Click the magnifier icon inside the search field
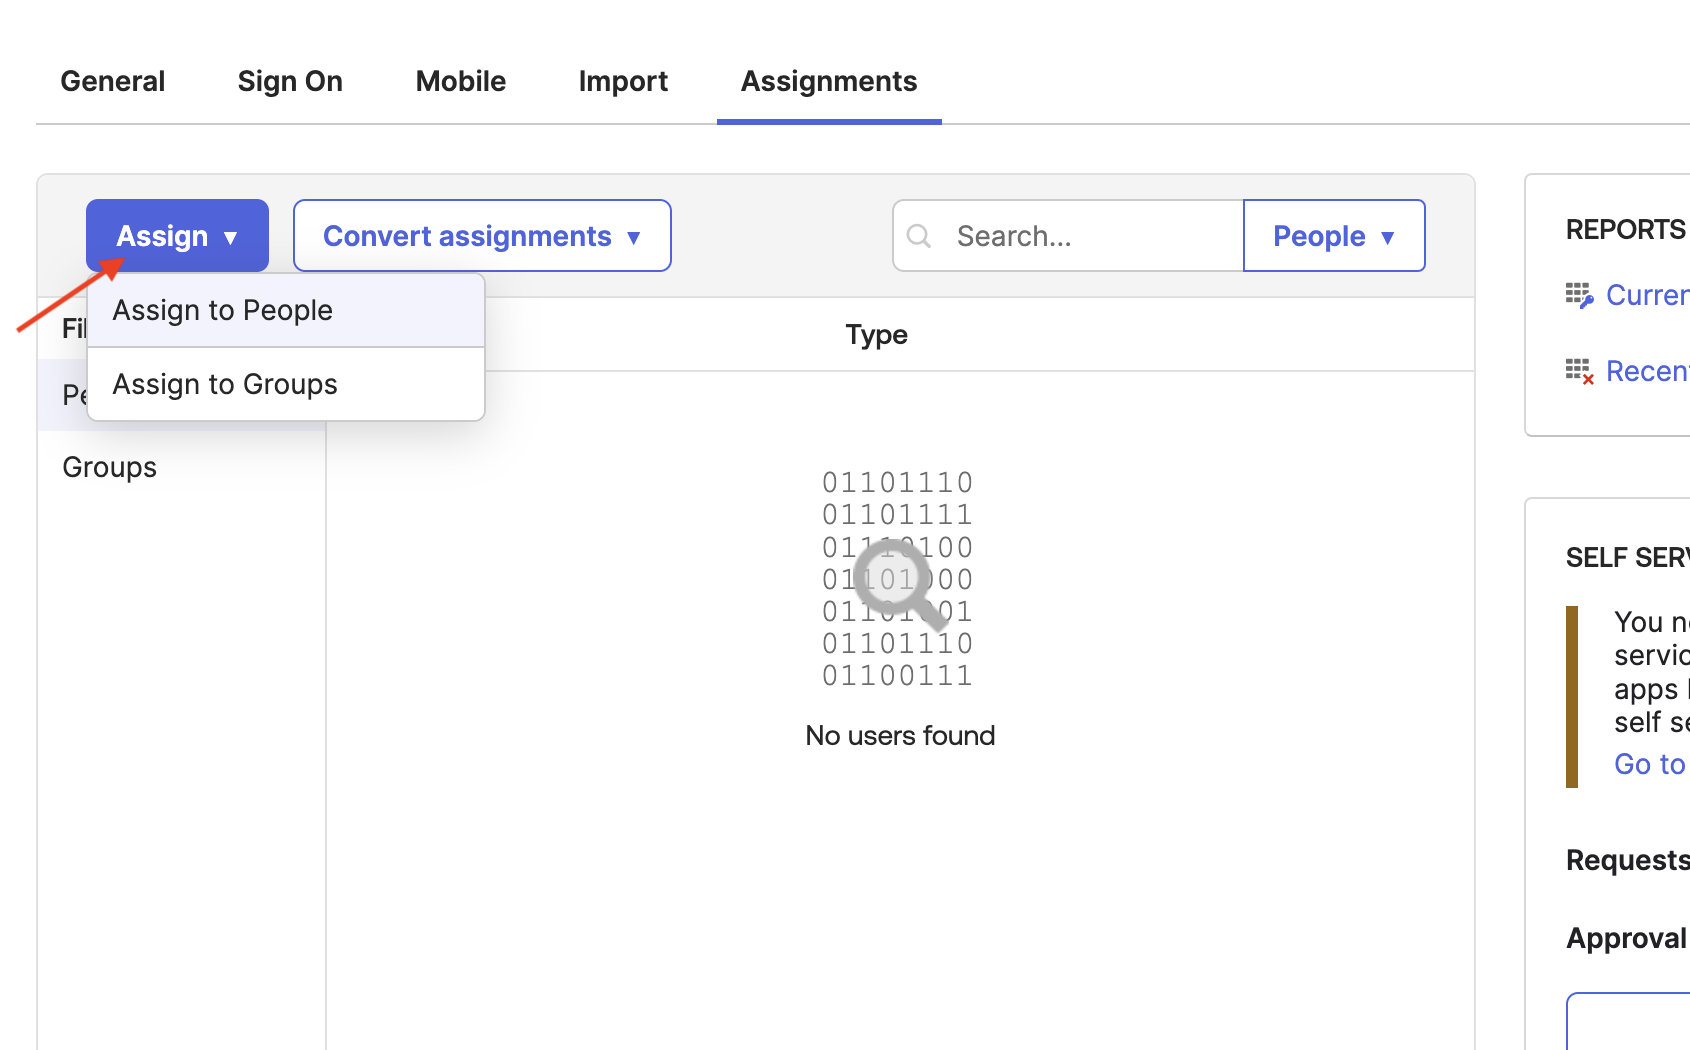Screen dimensions: 1690x1050 919,236
